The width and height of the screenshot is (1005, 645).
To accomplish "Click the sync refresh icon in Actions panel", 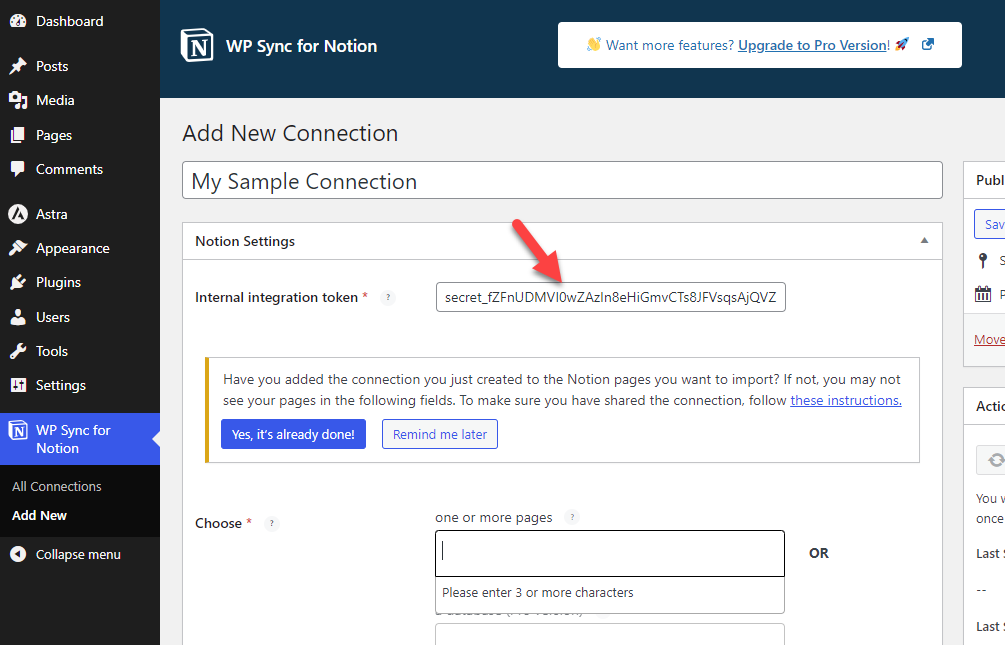I will click(x=995, y=460).
